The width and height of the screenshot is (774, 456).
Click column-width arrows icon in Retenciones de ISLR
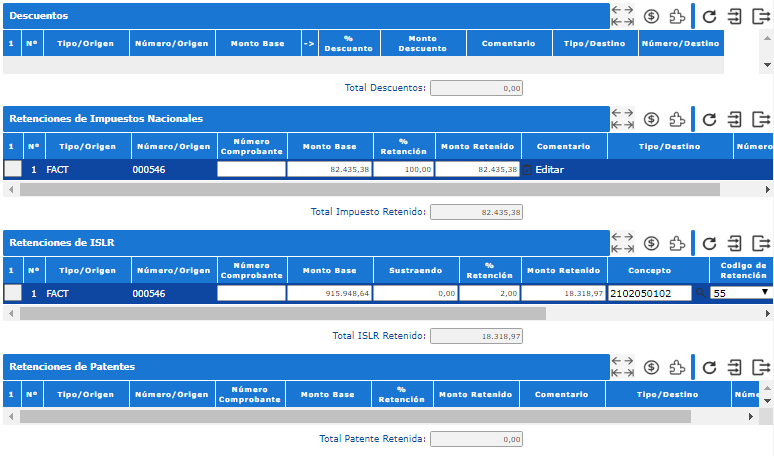622,243
